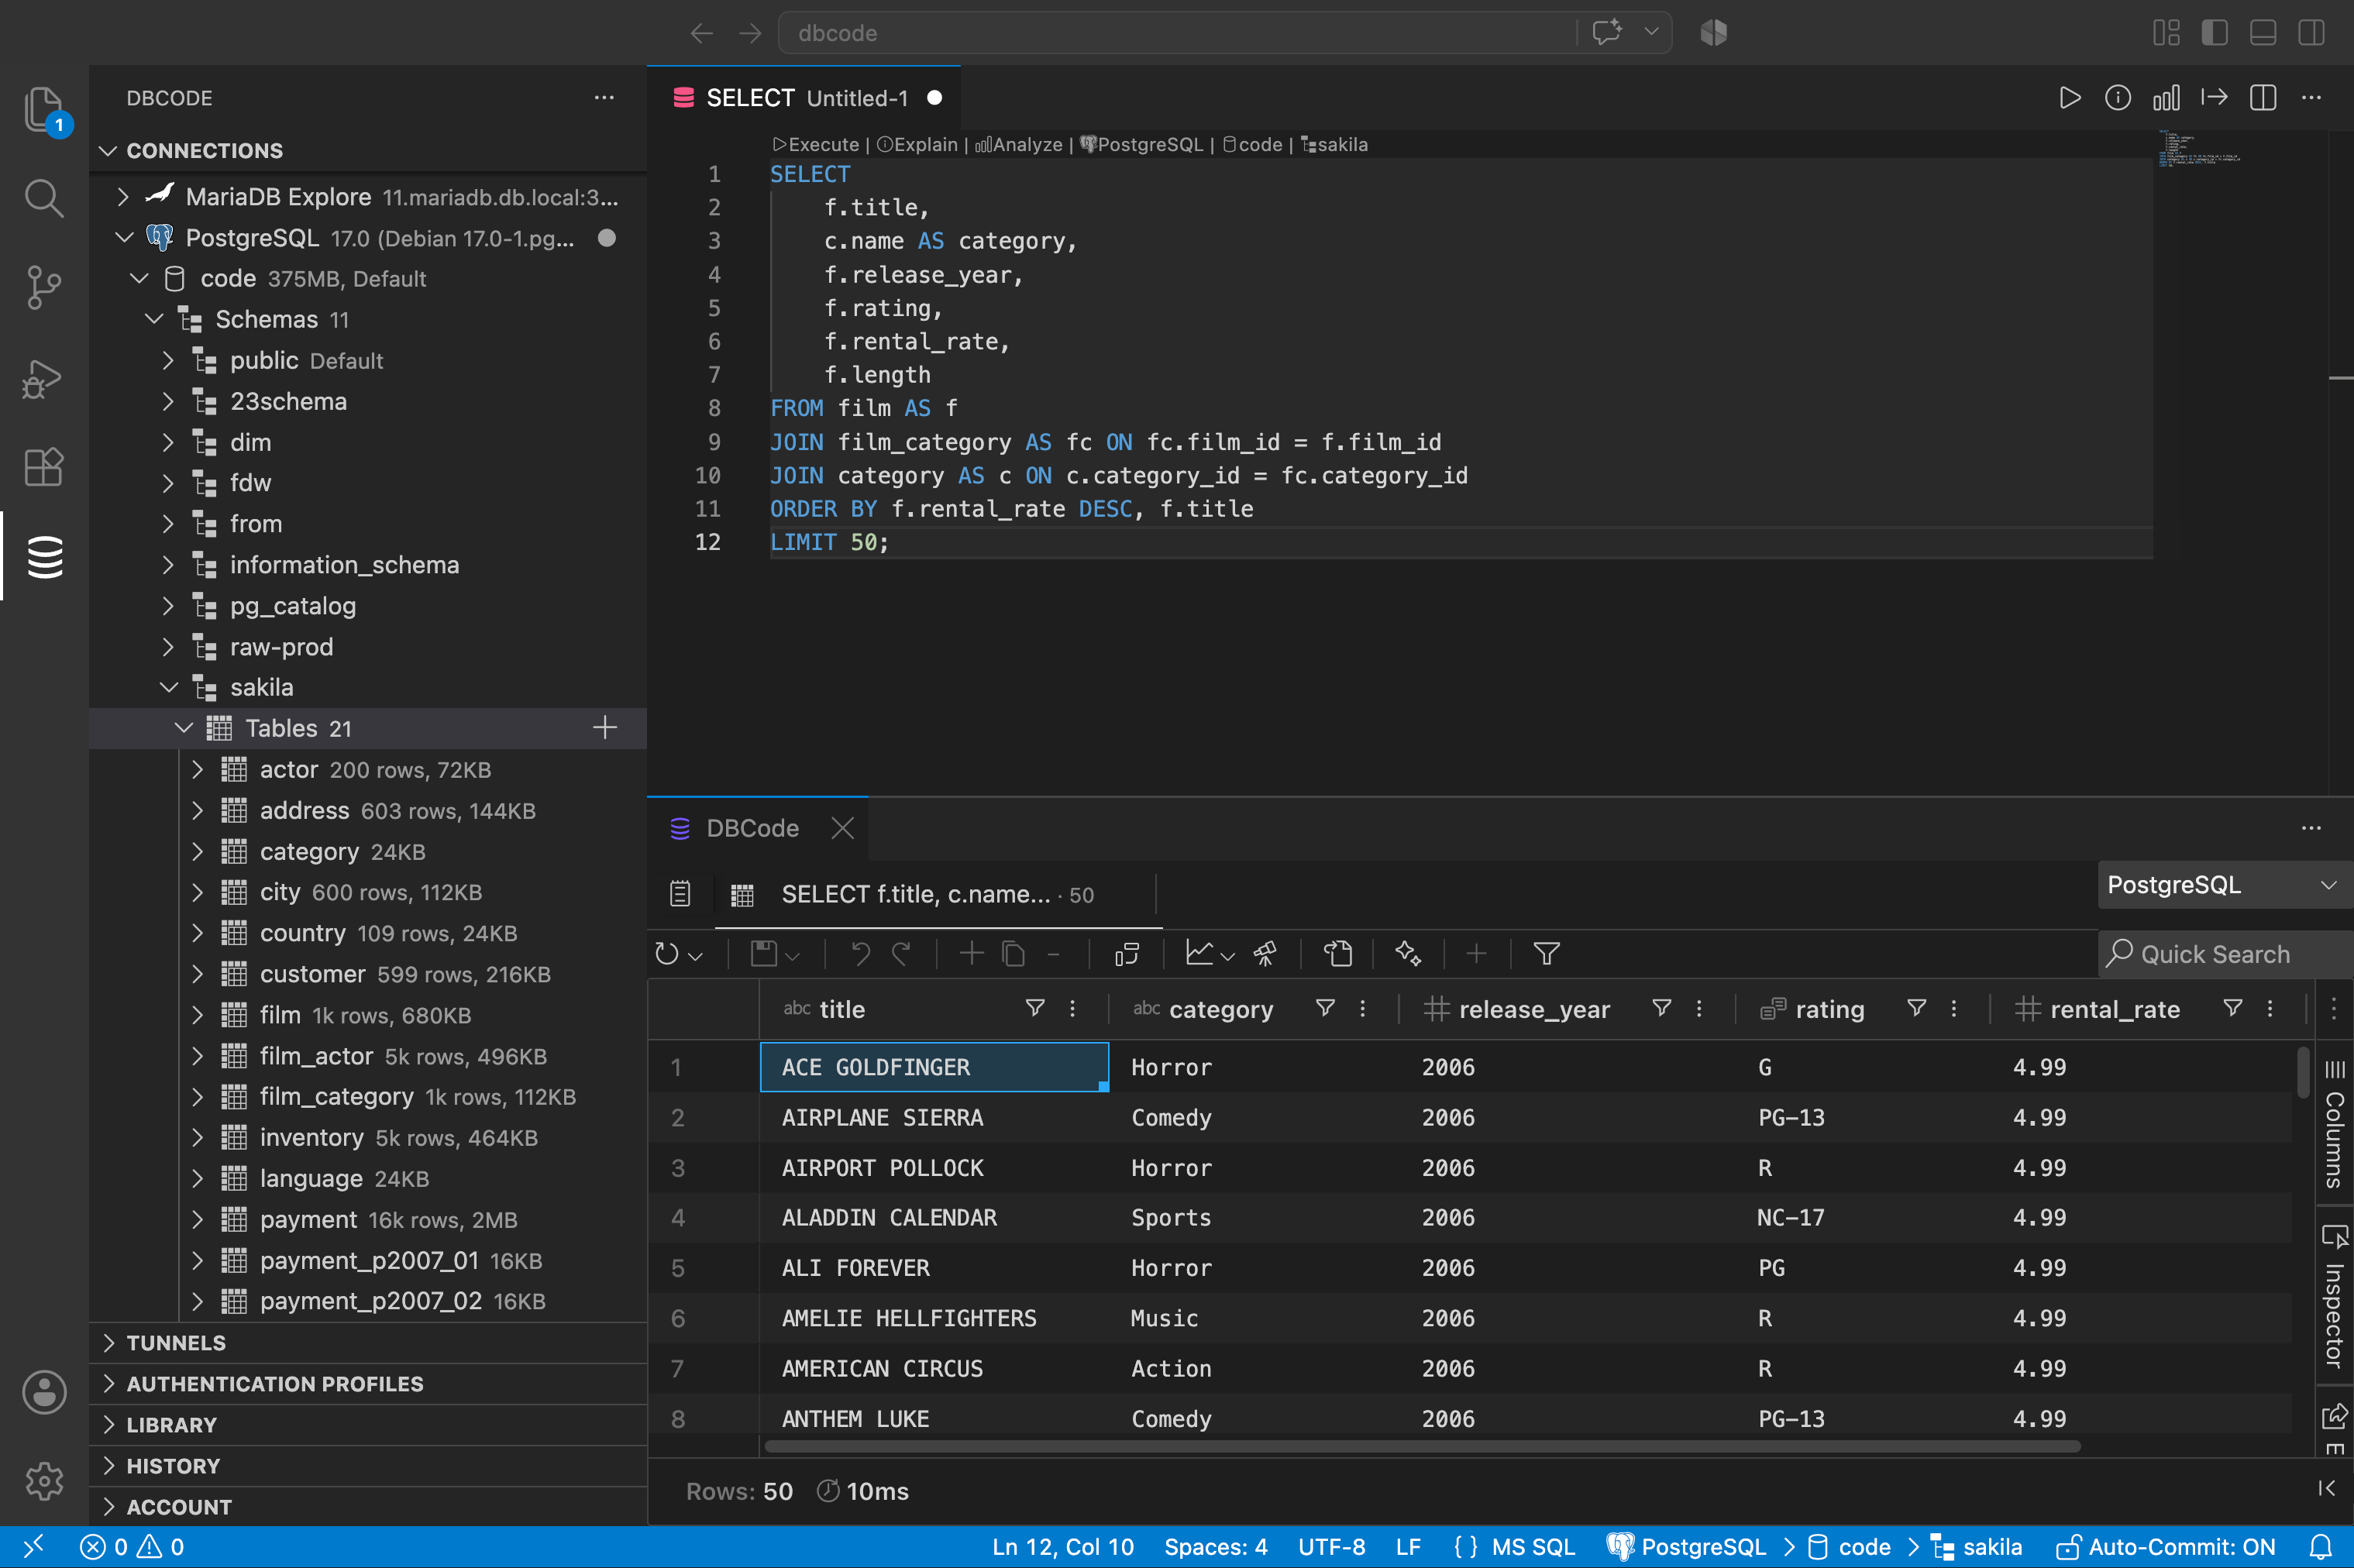Screen dimensions: 2354x1568
Task: Select the film_category table row
Action: (x=368, y=1097)
